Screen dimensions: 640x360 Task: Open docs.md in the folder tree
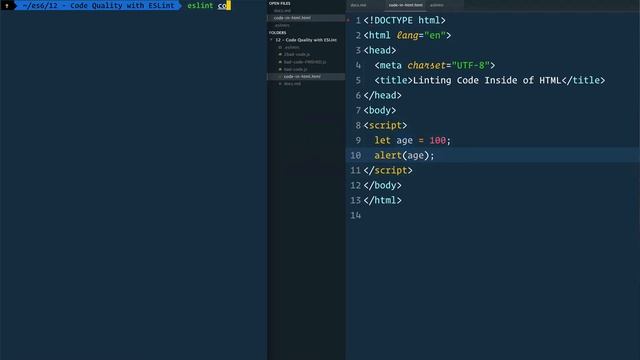292,84
